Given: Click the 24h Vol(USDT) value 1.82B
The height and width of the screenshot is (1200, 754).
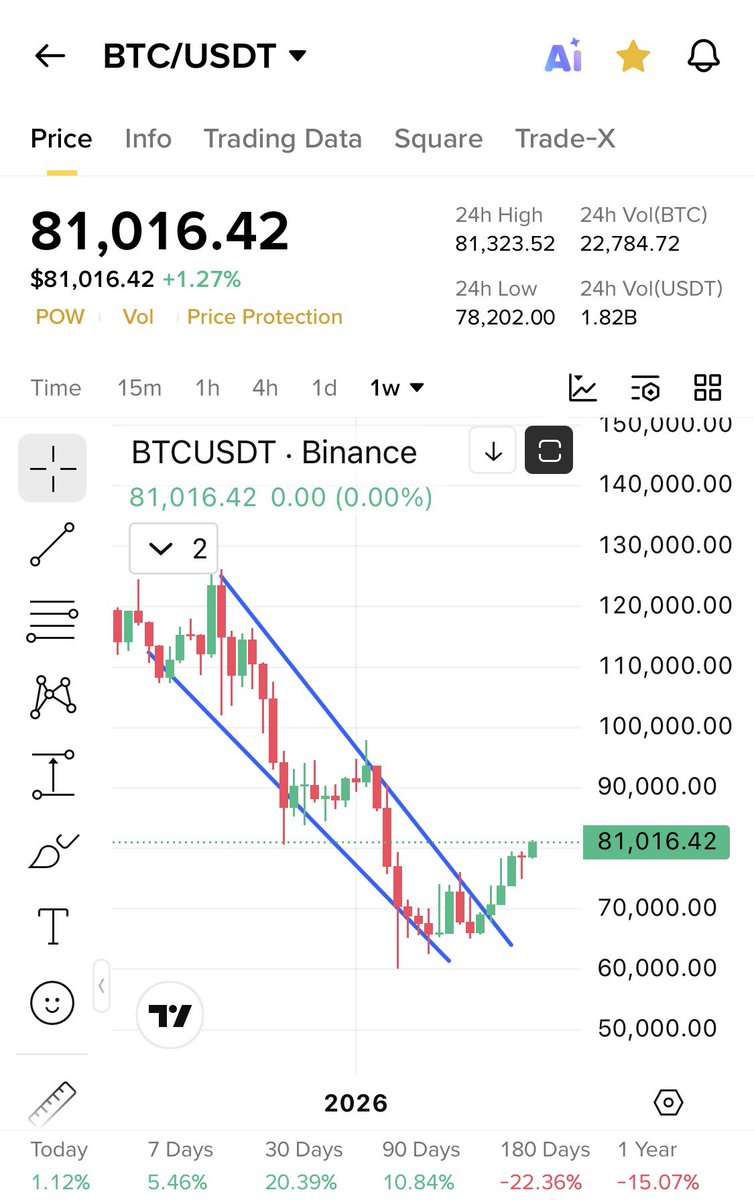Looking at the screenshot, I should pos(608,318).
